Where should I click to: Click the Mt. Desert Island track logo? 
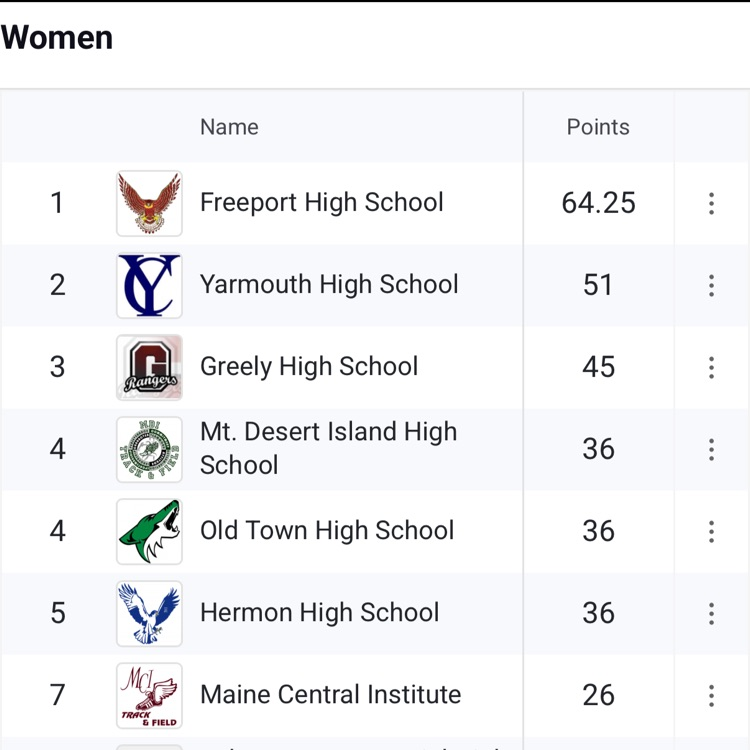point(149,449)
